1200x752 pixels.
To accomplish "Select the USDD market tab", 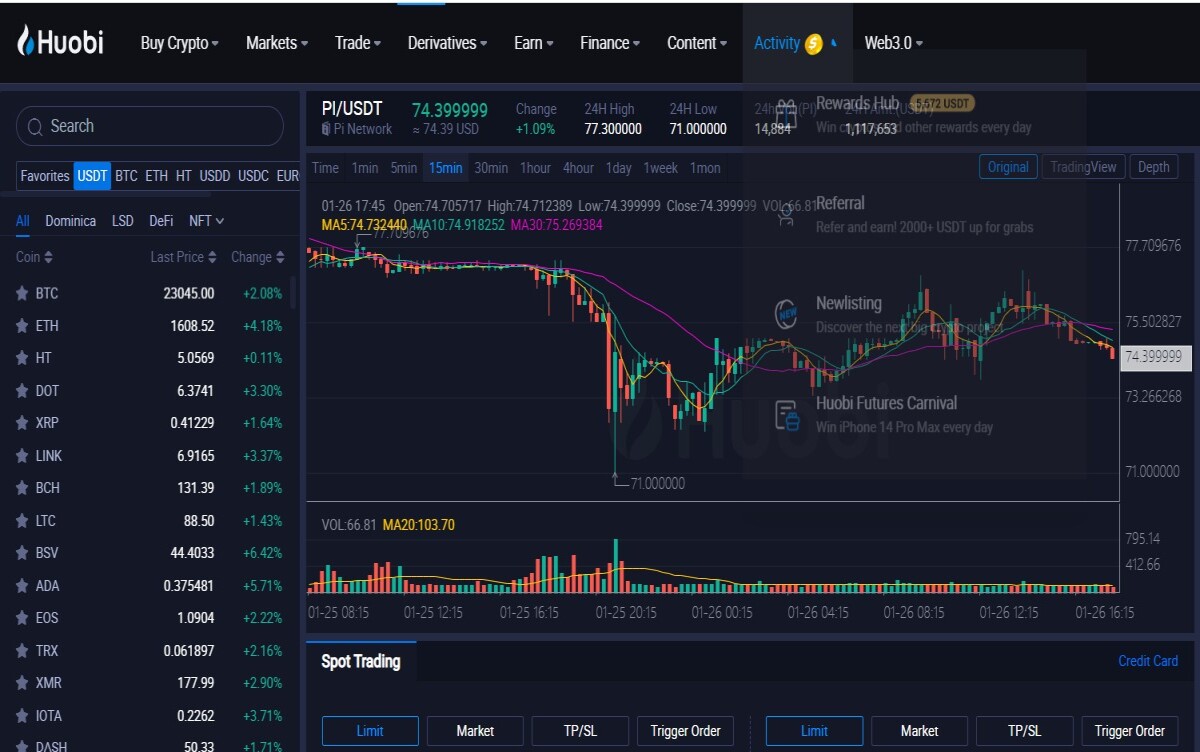I will coord(215,176).
